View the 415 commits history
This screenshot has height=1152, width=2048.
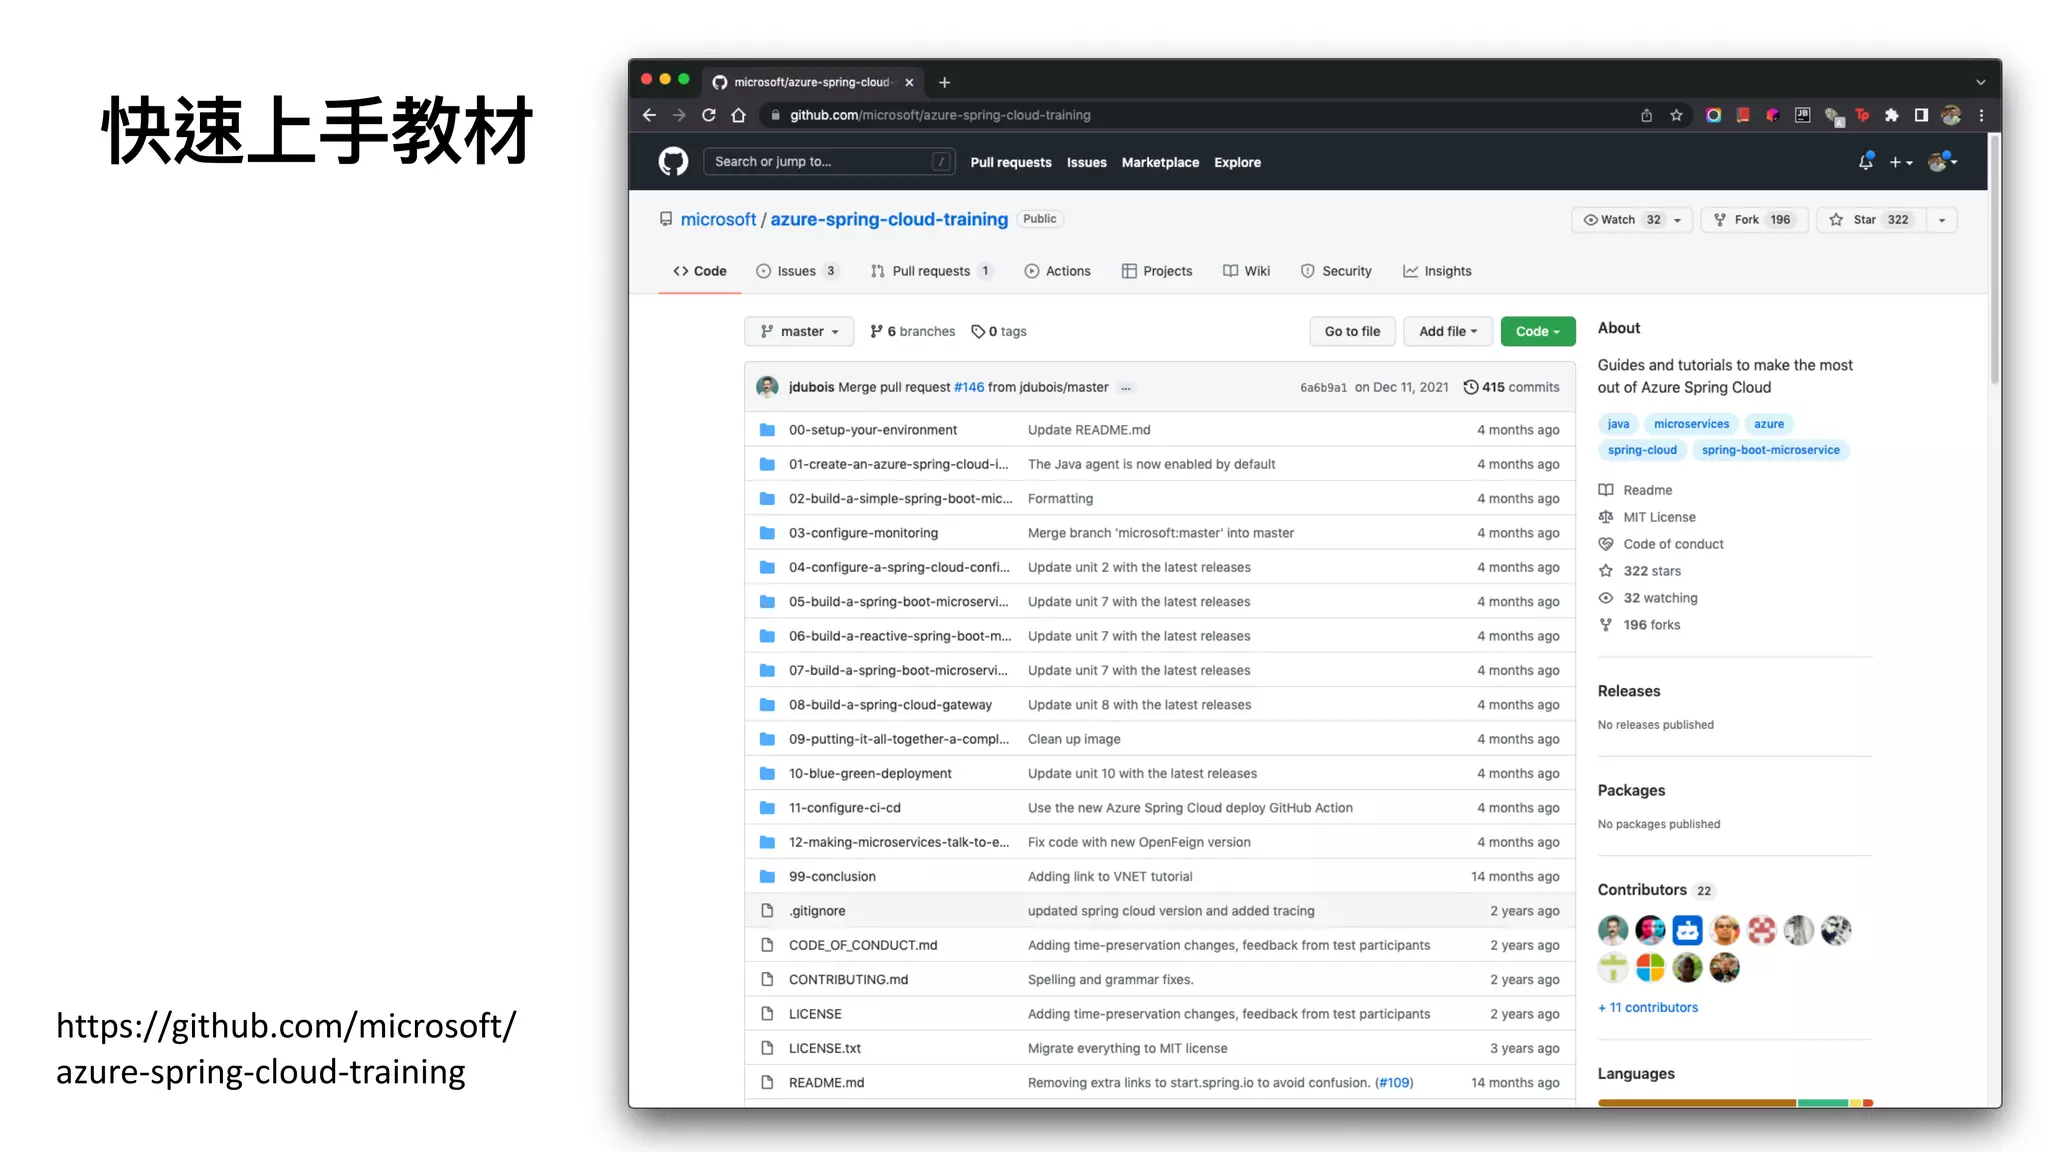[x=1510, y=387]
